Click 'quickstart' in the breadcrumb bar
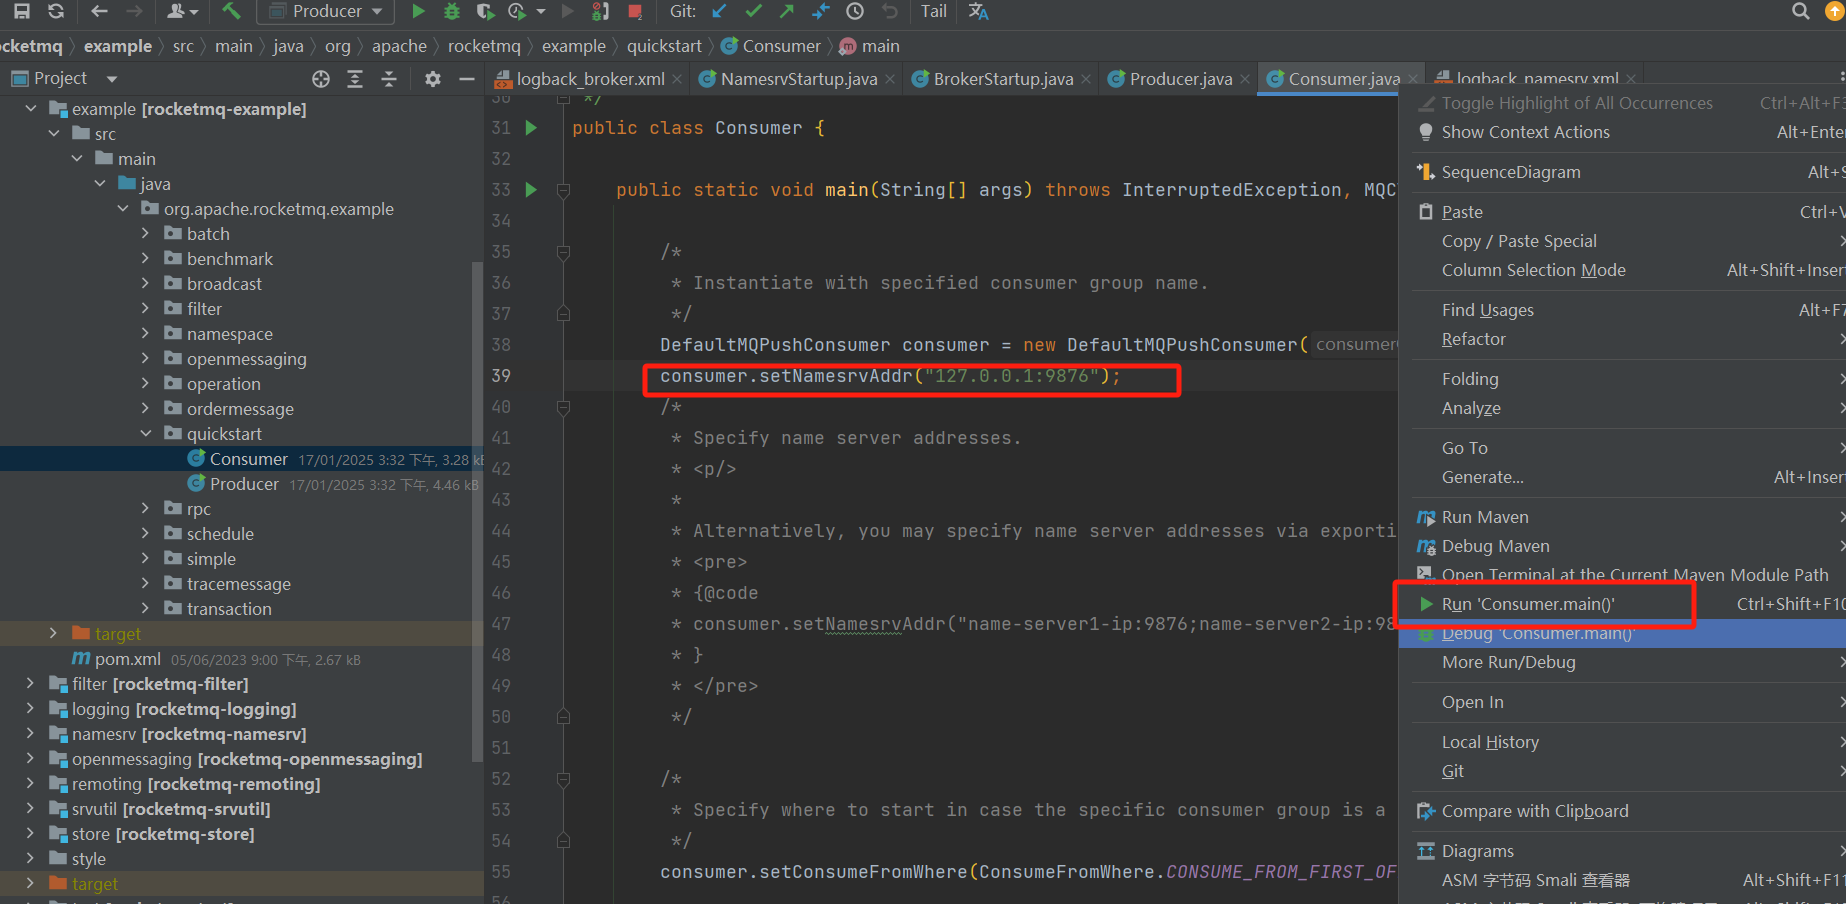1846x904 pixels. (x=664, y=46)
